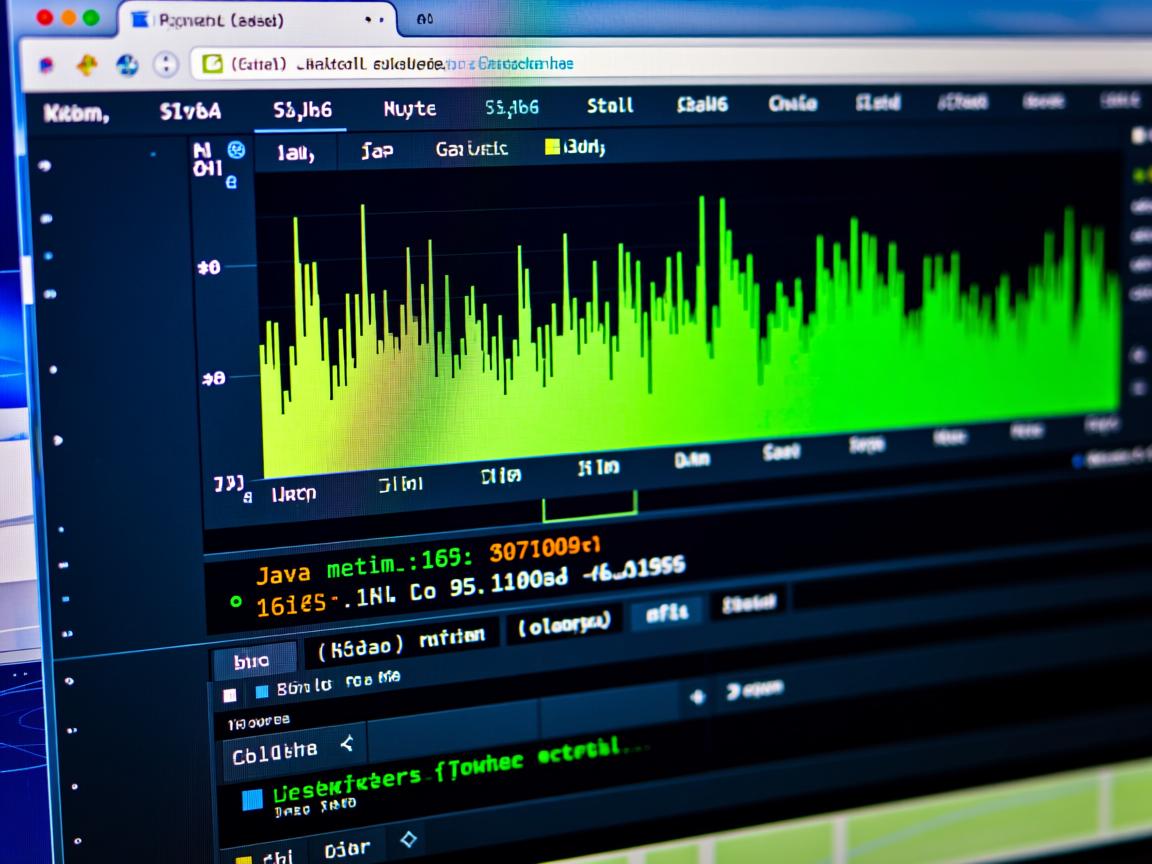
Task: Click the yellow swatch beside Bdnj
Action: [551, 148]
